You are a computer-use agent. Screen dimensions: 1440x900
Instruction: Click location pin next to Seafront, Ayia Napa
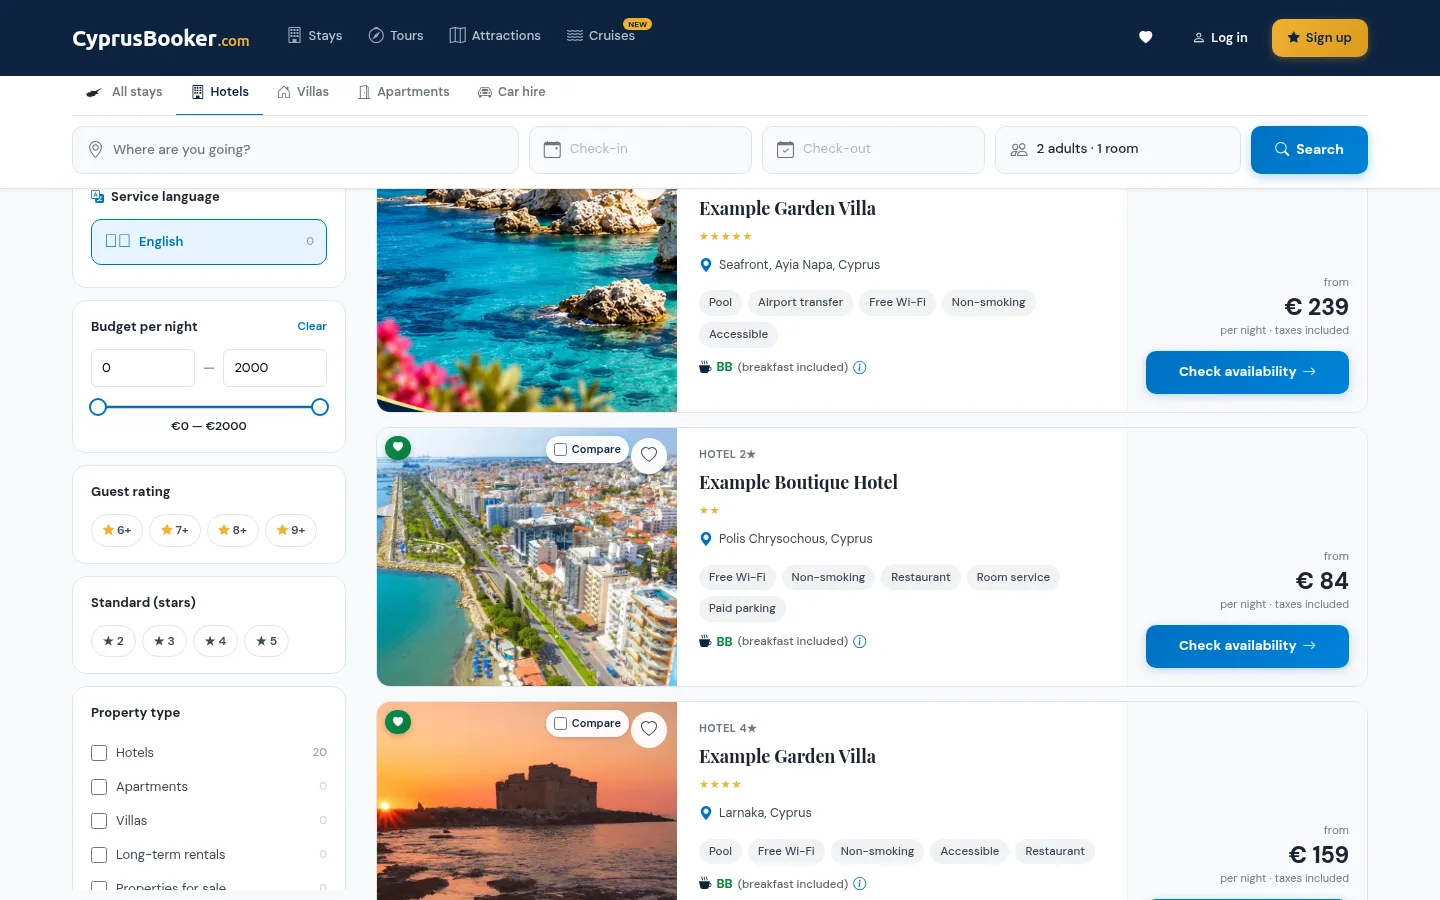(x=706, y=265)
